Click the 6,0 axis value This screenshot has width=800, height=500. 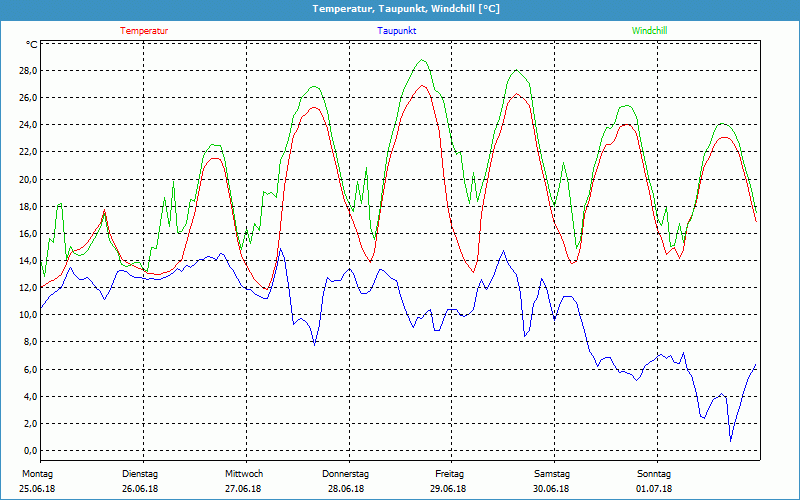pos(30,369)
